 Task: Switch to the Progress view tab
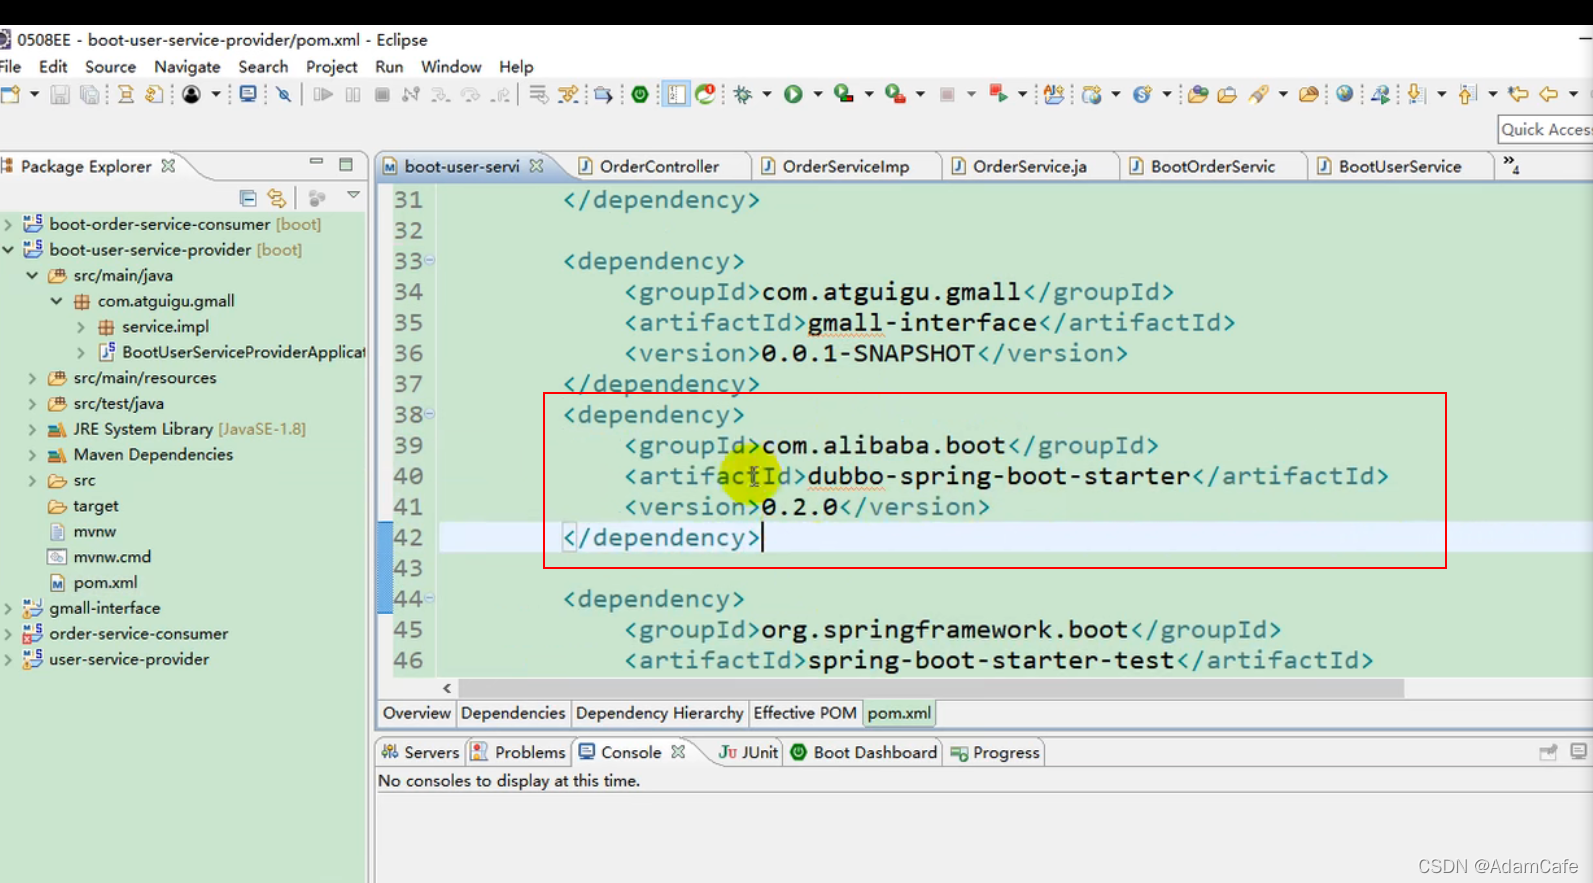pyautogui.click(x=996, y=753)
